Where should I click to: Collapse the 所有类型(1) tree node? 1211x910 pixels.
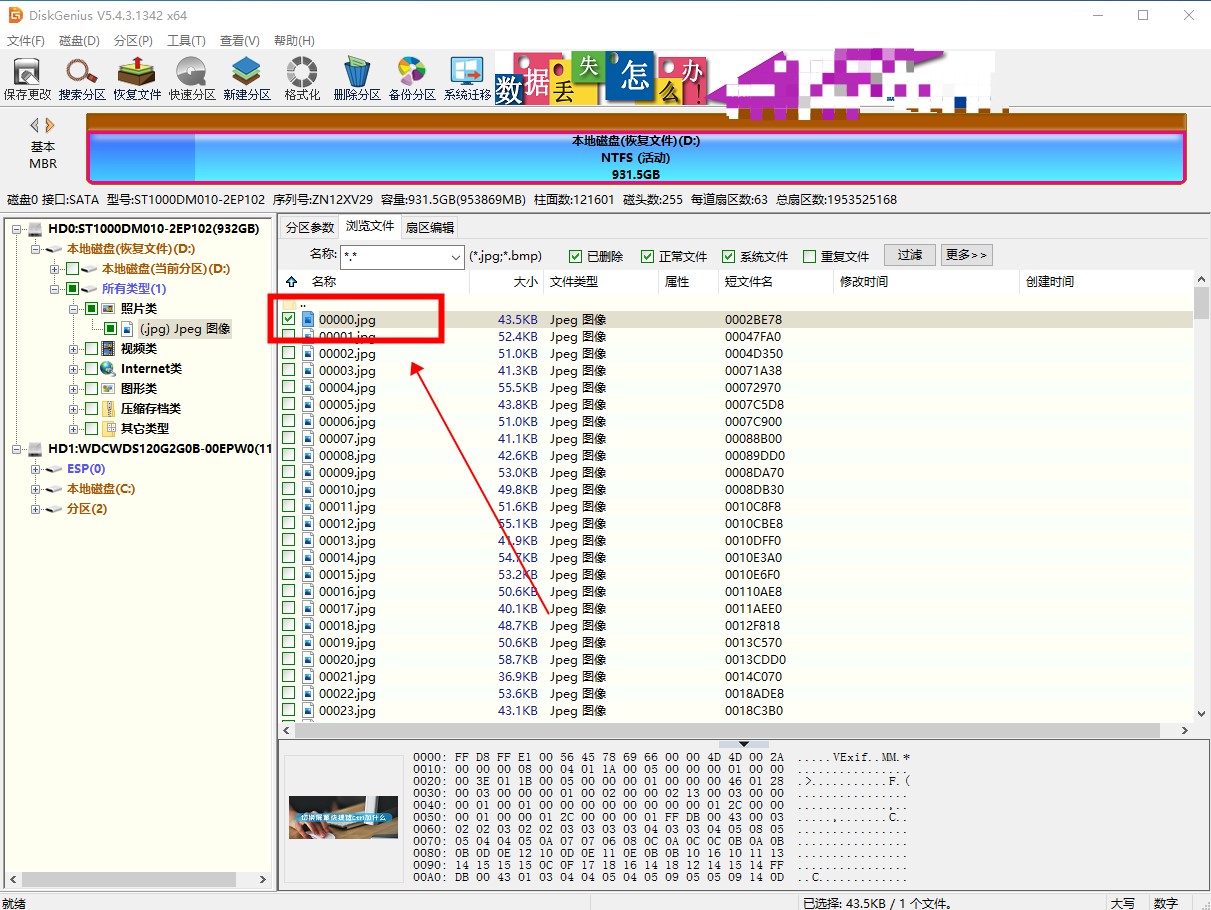pyautogui.click(x=54, y=289)
